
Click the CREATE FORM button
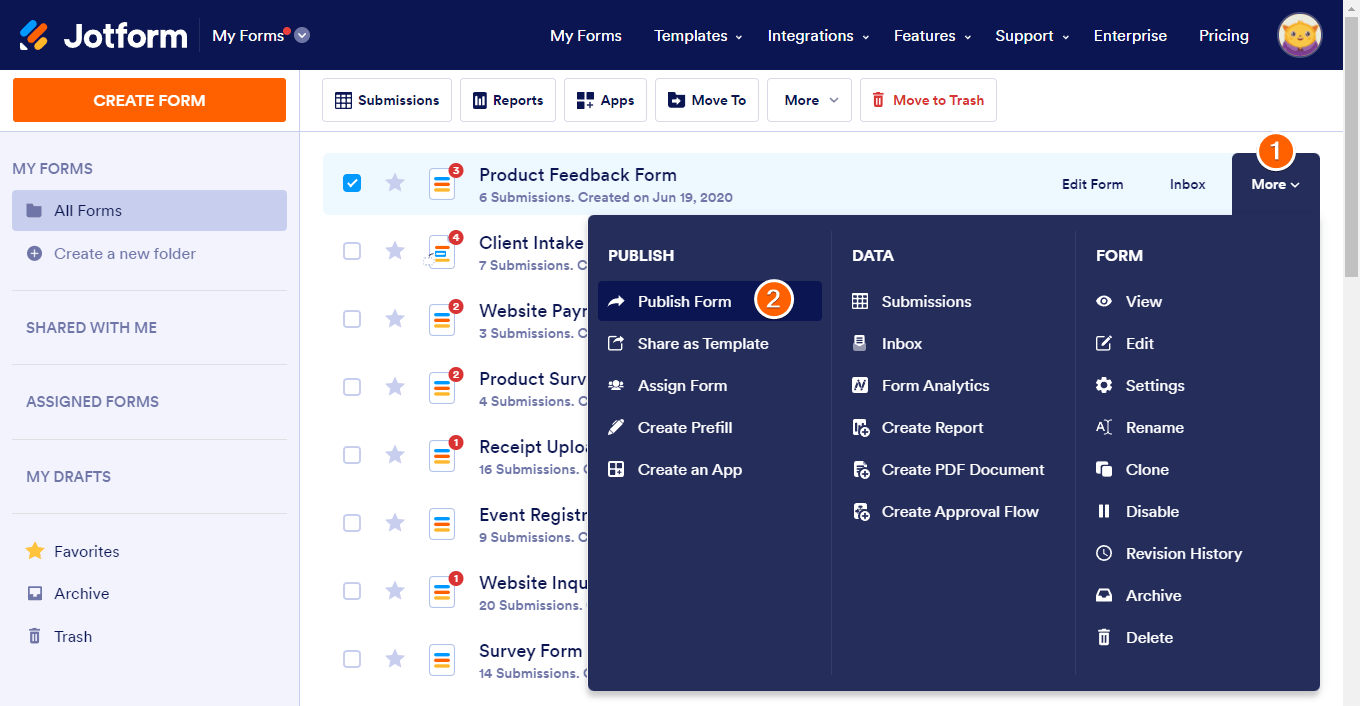[x=149, y=100]
